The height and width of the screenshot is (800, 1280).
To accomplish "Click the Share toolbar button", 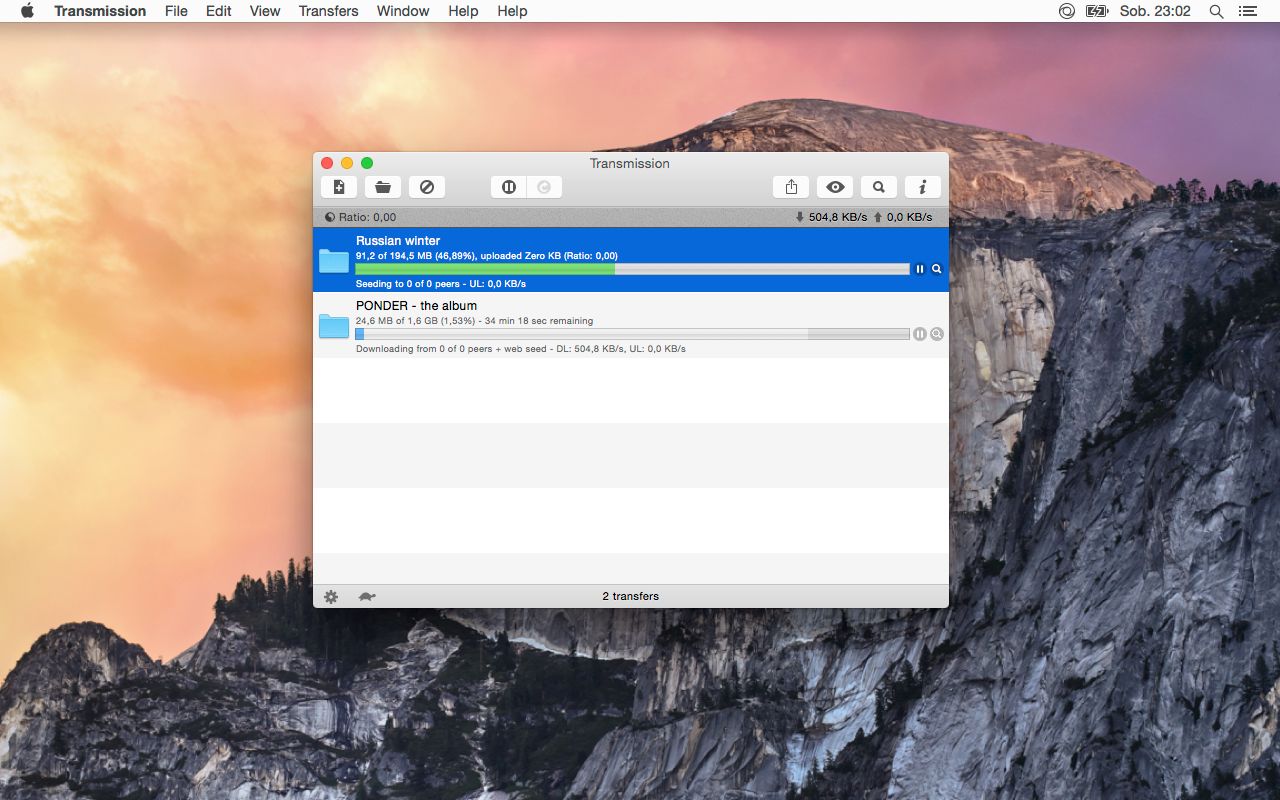I will tap(791, 187).
